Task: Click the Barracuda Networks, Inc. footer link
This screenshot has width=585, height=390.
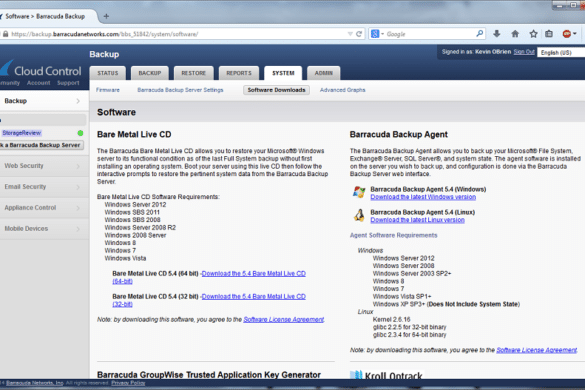Action: click(x=35, y=383)
